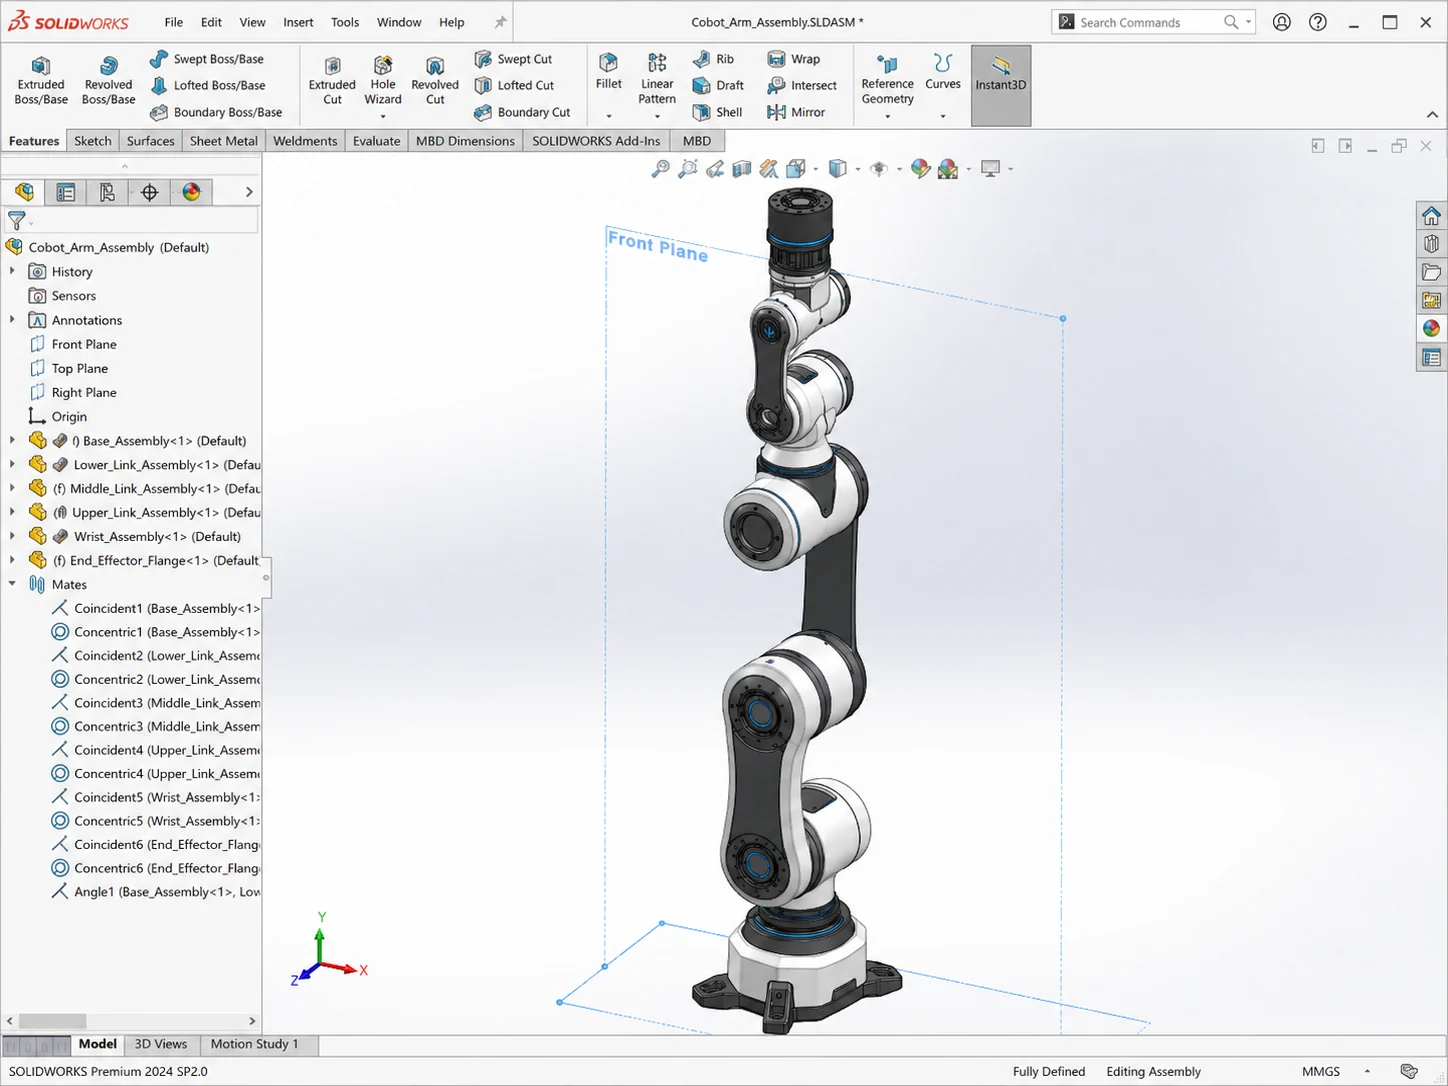The width and height of the screenshot is (1448, 1086).
Task: Click Lofted Boss/Base
Action: tap(207, 85)
